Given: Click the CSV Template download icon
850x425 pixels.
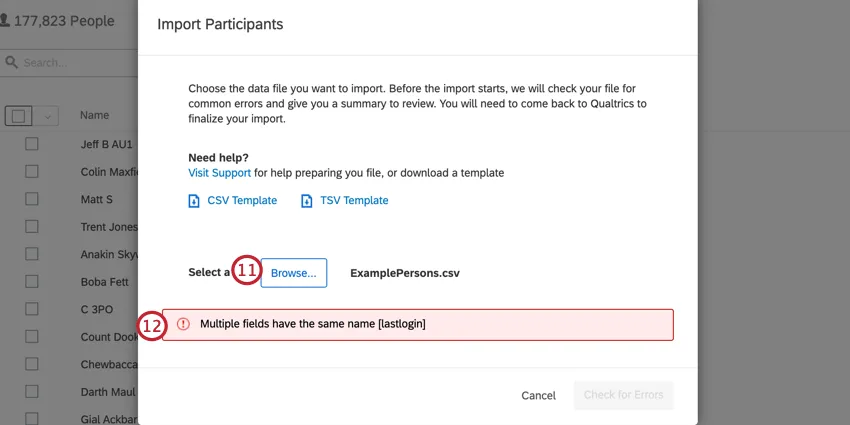Looking at the screenshot, I should [x=194, y=201].
